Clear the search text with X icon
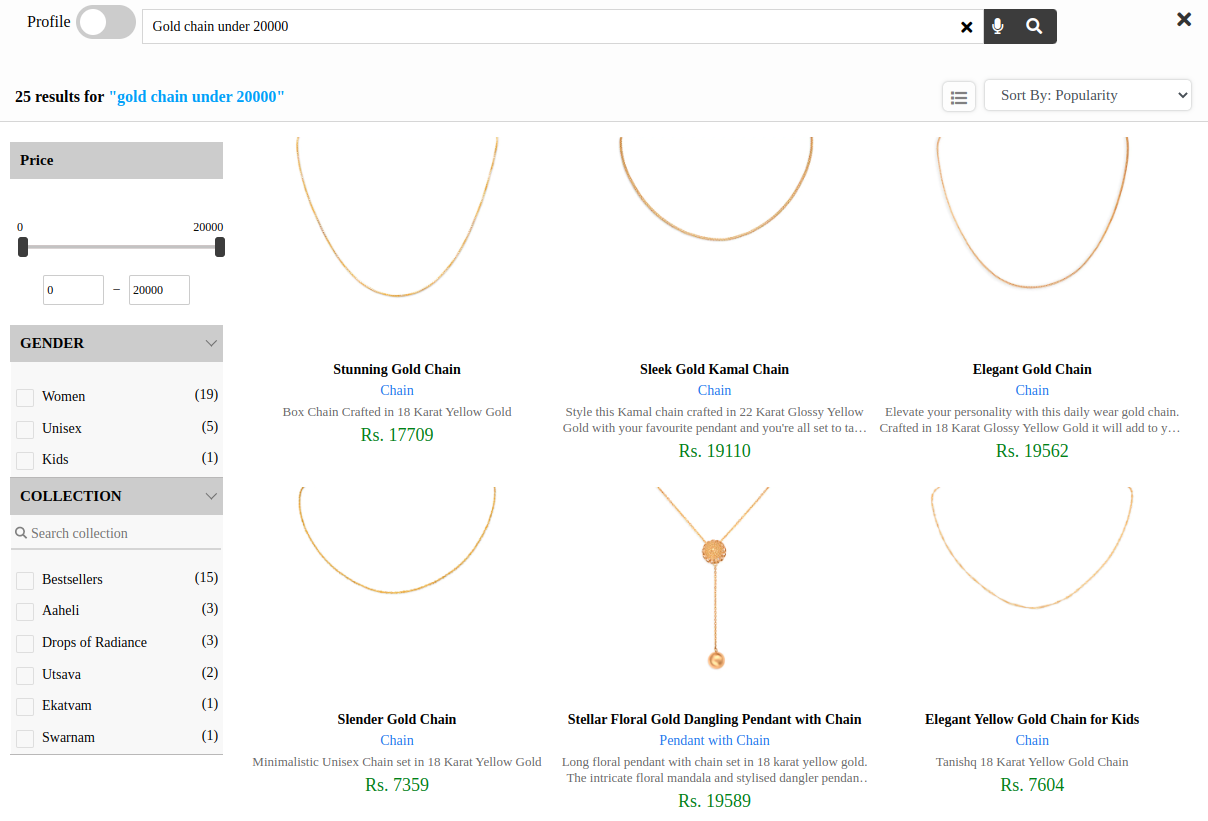This screenshot has width=1208, height=821. [x=966, y=27]
